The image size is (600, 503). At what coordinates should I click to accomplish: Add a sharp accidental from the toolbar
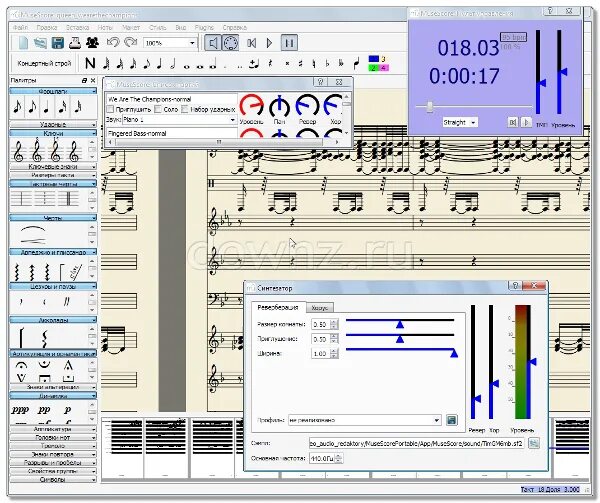pyautogui.click(x=301, y=64)
